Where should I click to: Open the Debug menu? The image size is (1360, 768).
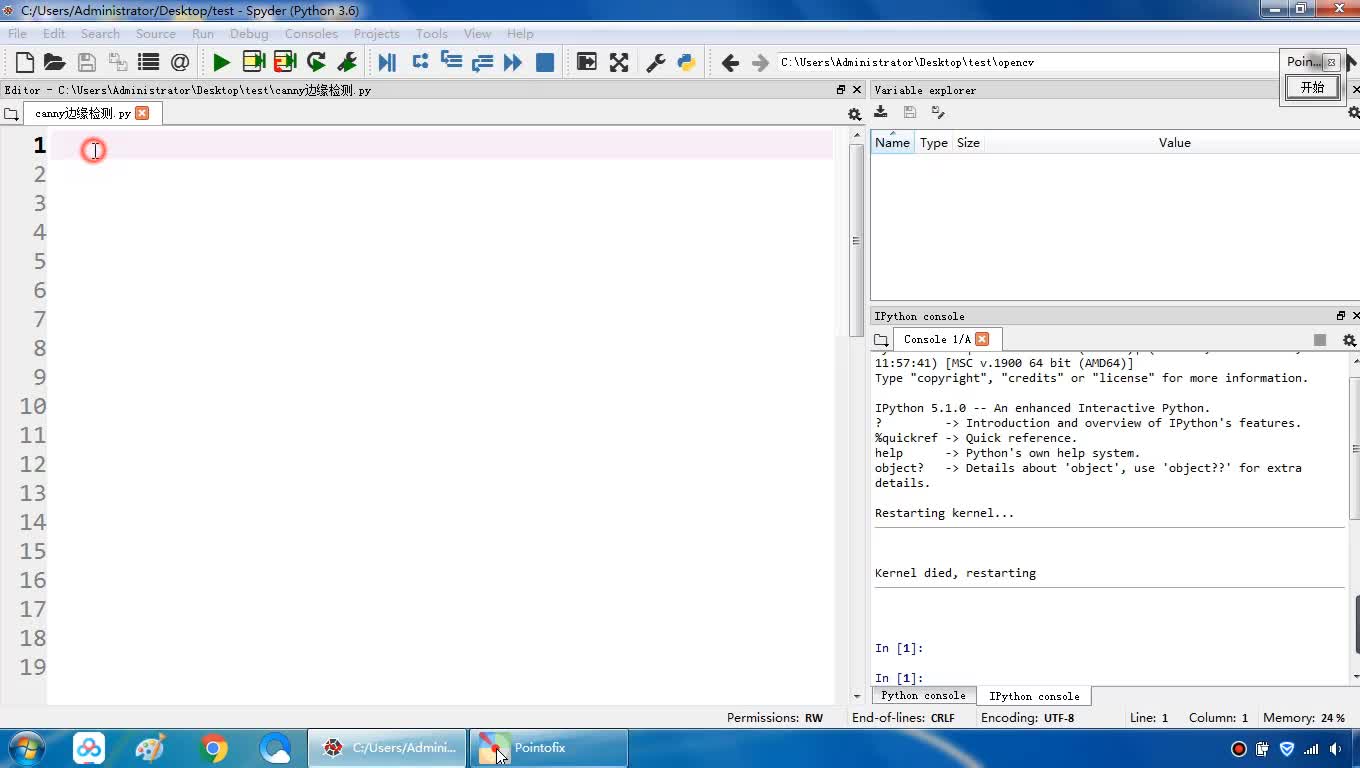coord(249,33)
